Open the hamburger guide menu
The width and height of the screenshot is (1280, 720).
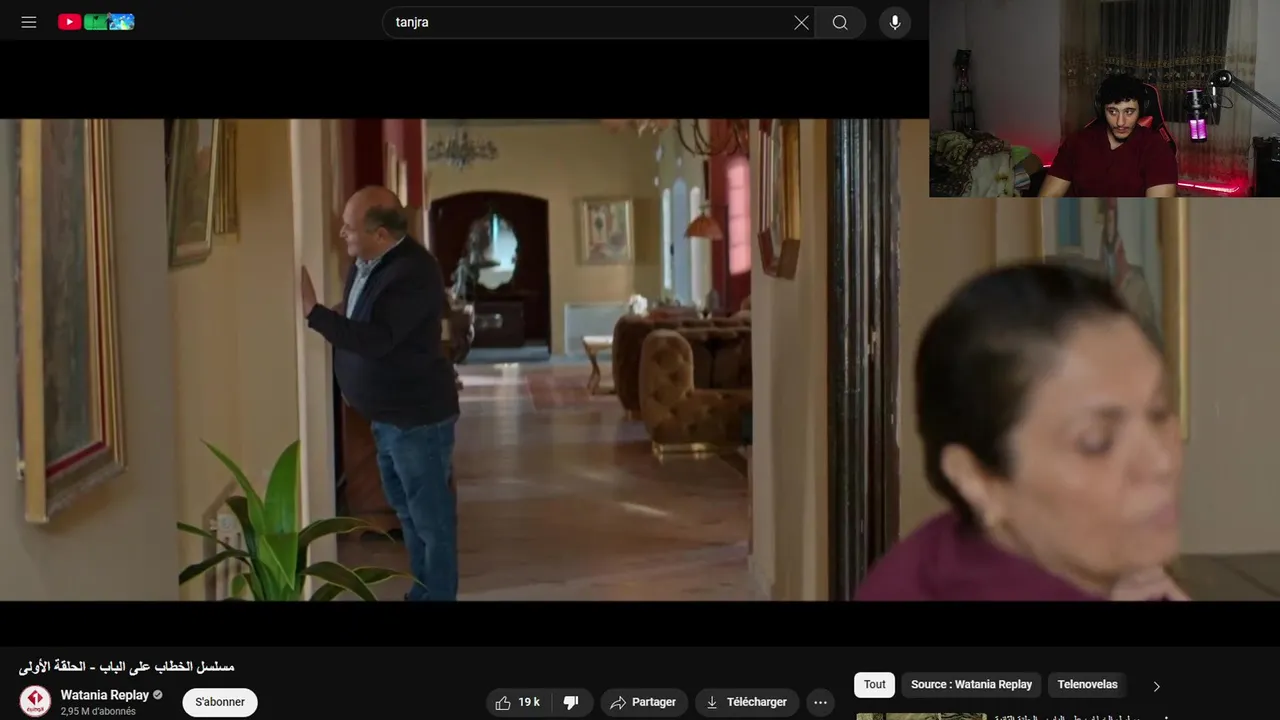[29, 22]
